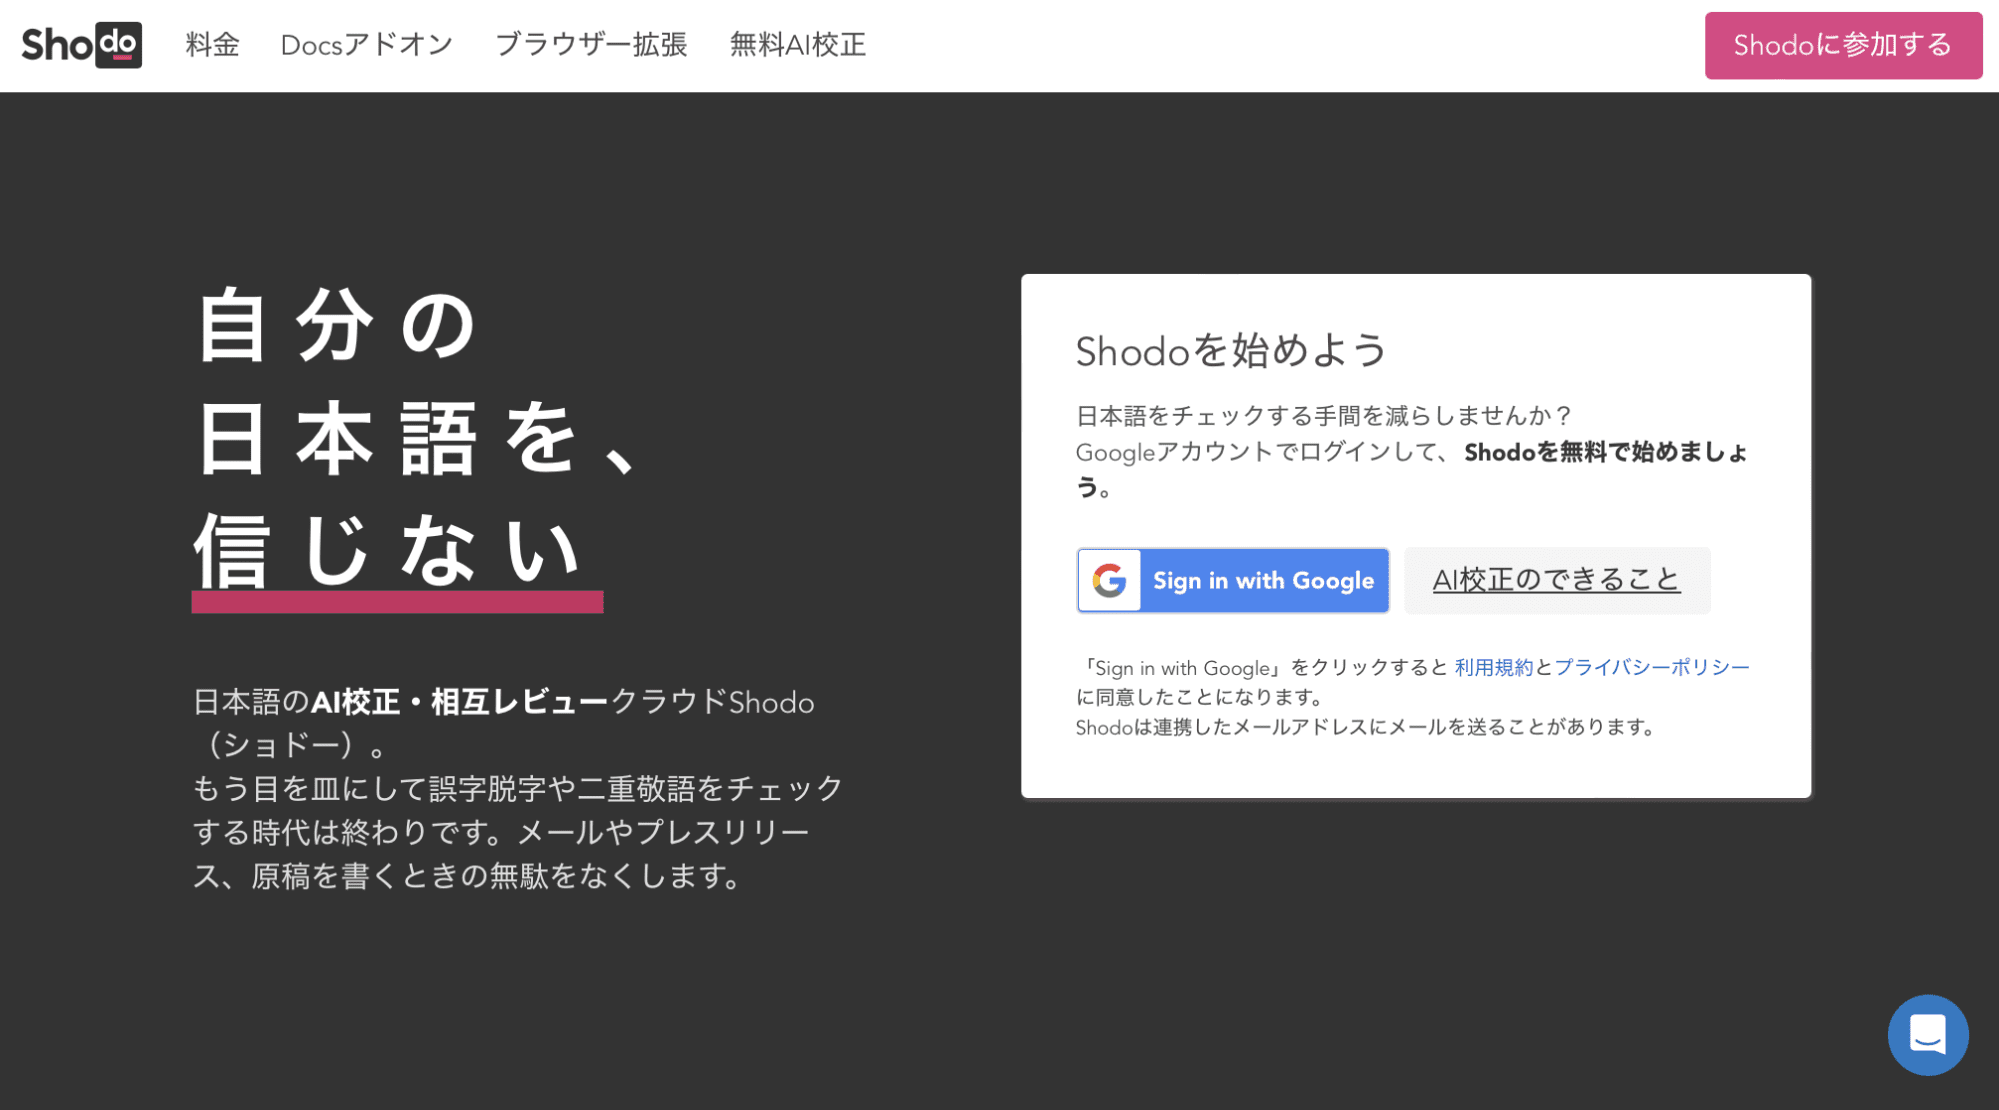Image resolution: width=1999 pixels, height=1110 pixels.
Task: Sign in with Google
Action: tap(1233, 580)
